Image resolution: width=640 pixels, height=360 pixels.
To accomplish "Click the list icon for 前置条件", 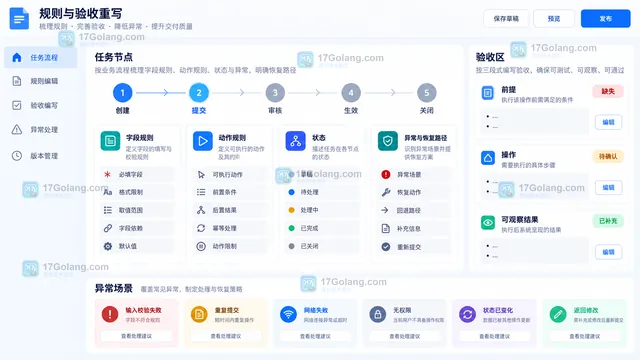I will [x=201, y=192].
